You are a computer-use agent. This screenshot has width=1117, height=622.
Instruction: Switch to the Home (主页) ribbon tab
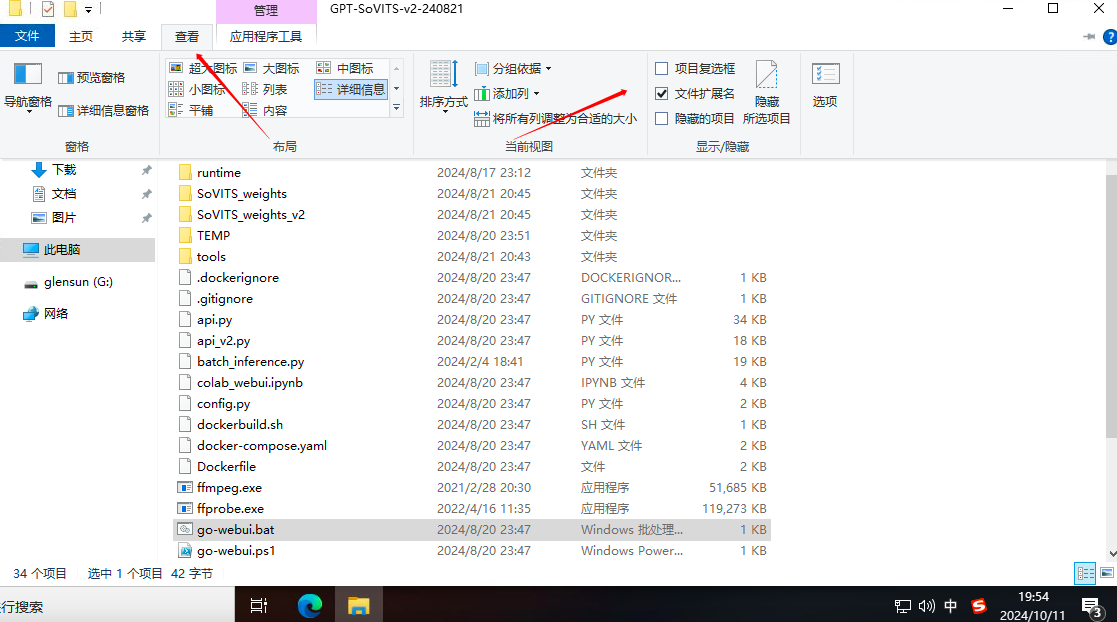(81, 37)
